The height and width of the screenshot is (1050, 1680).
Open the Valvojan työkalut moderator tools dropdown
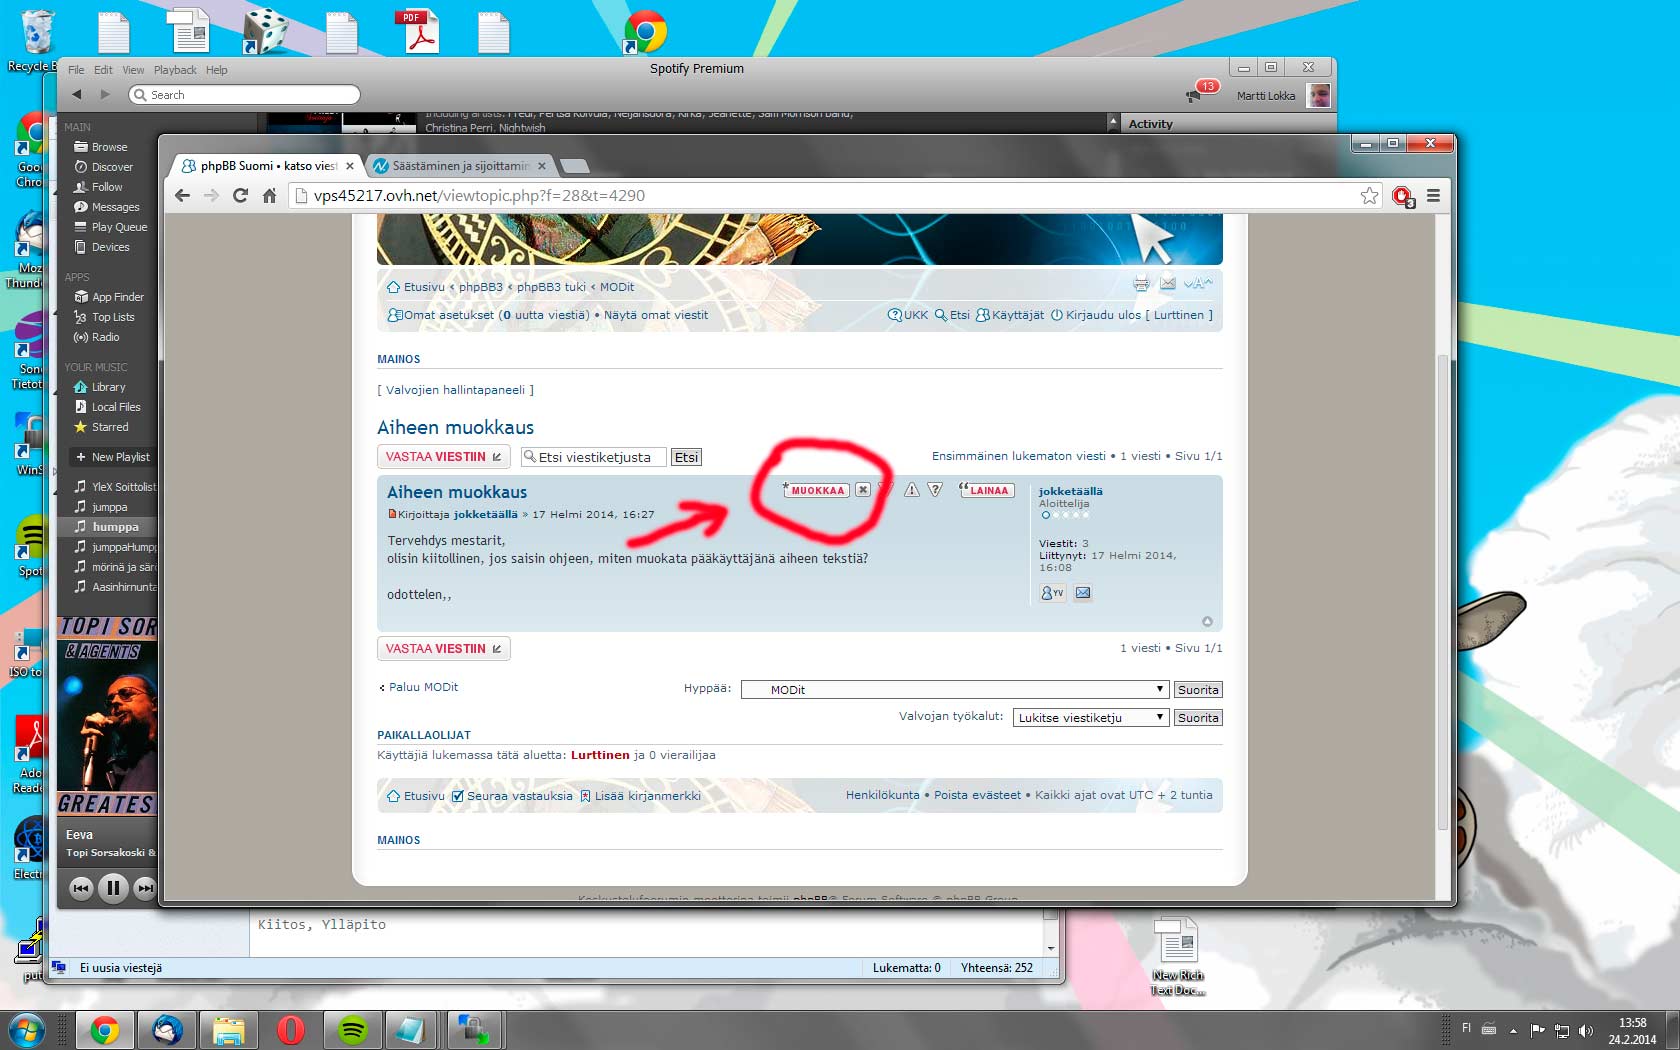point(1090,718)
